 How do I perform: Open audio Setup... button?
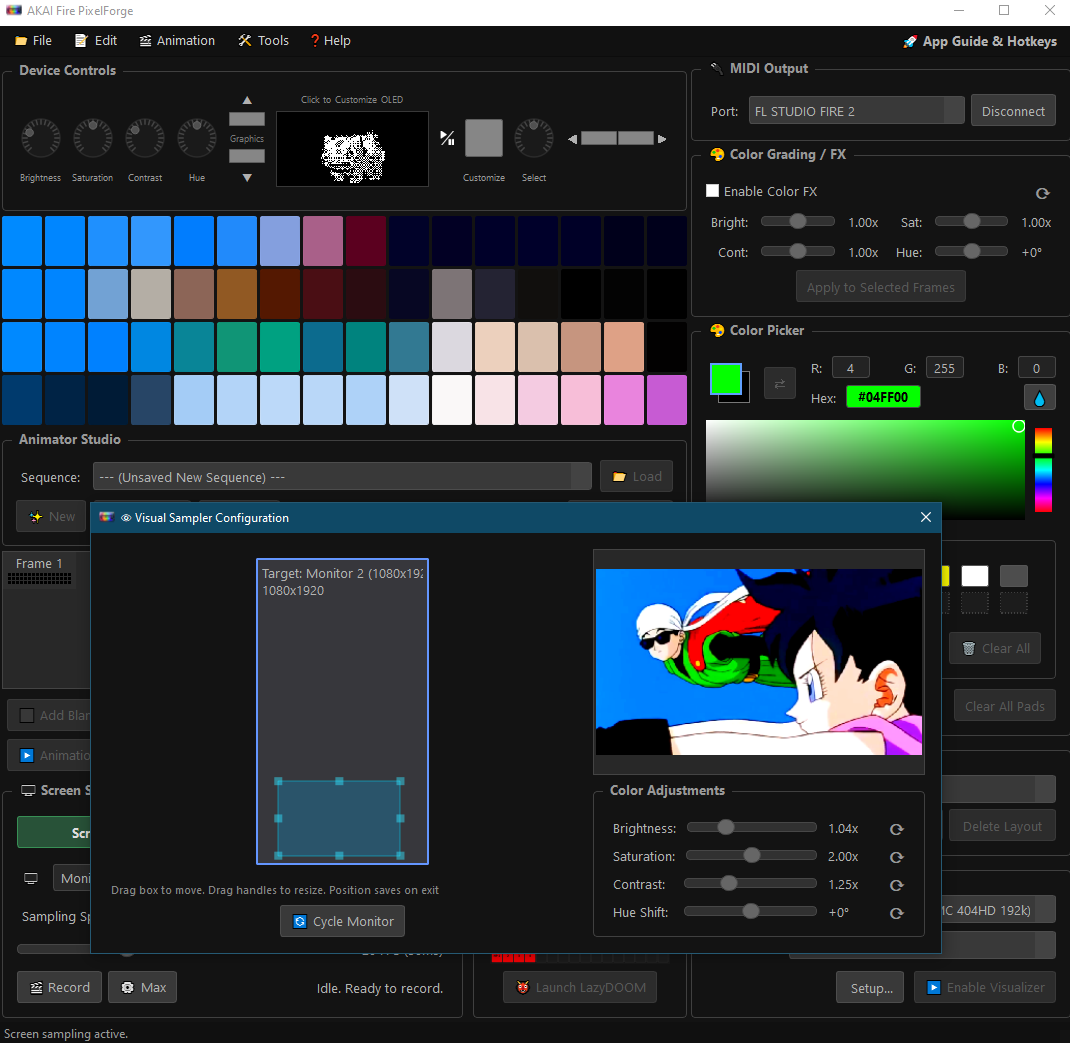click(x=870, y=987)
